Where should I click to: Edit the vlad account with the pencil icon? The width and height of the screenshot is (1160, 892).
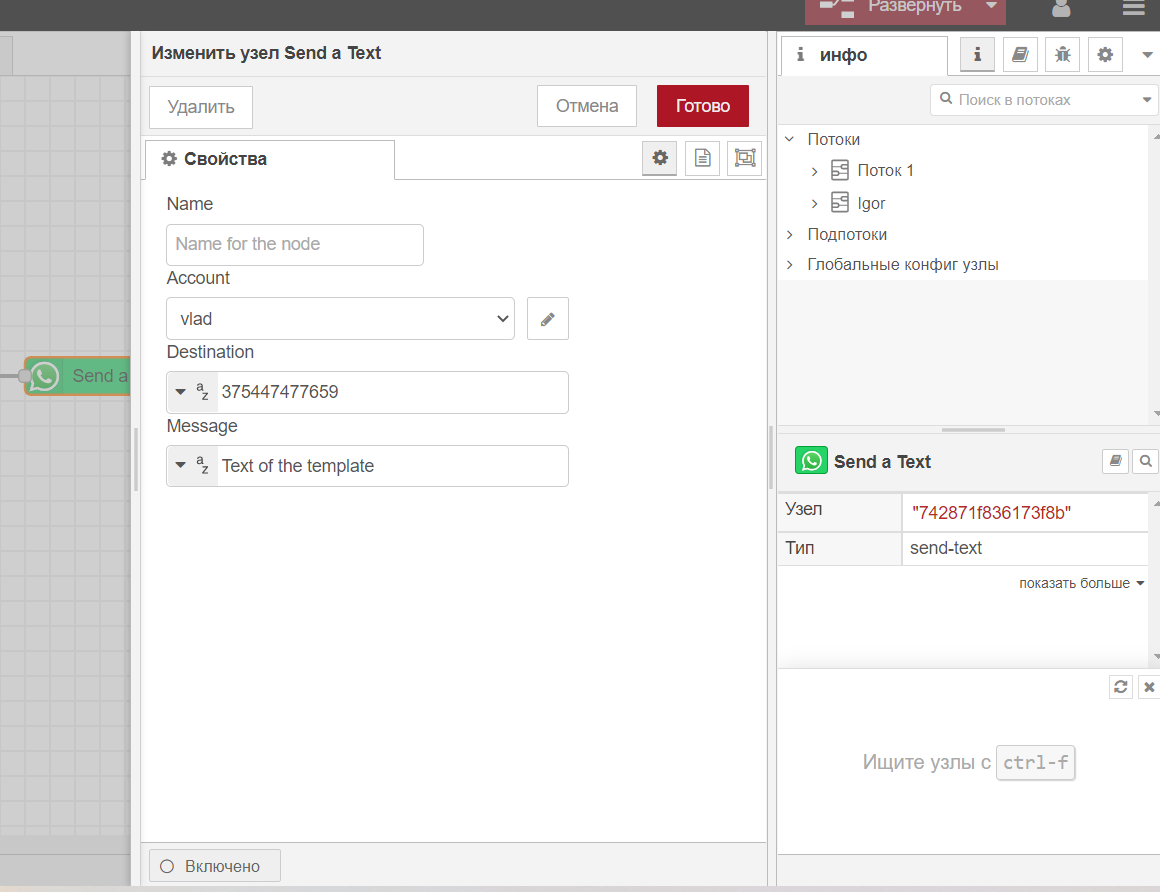[547, 319]
